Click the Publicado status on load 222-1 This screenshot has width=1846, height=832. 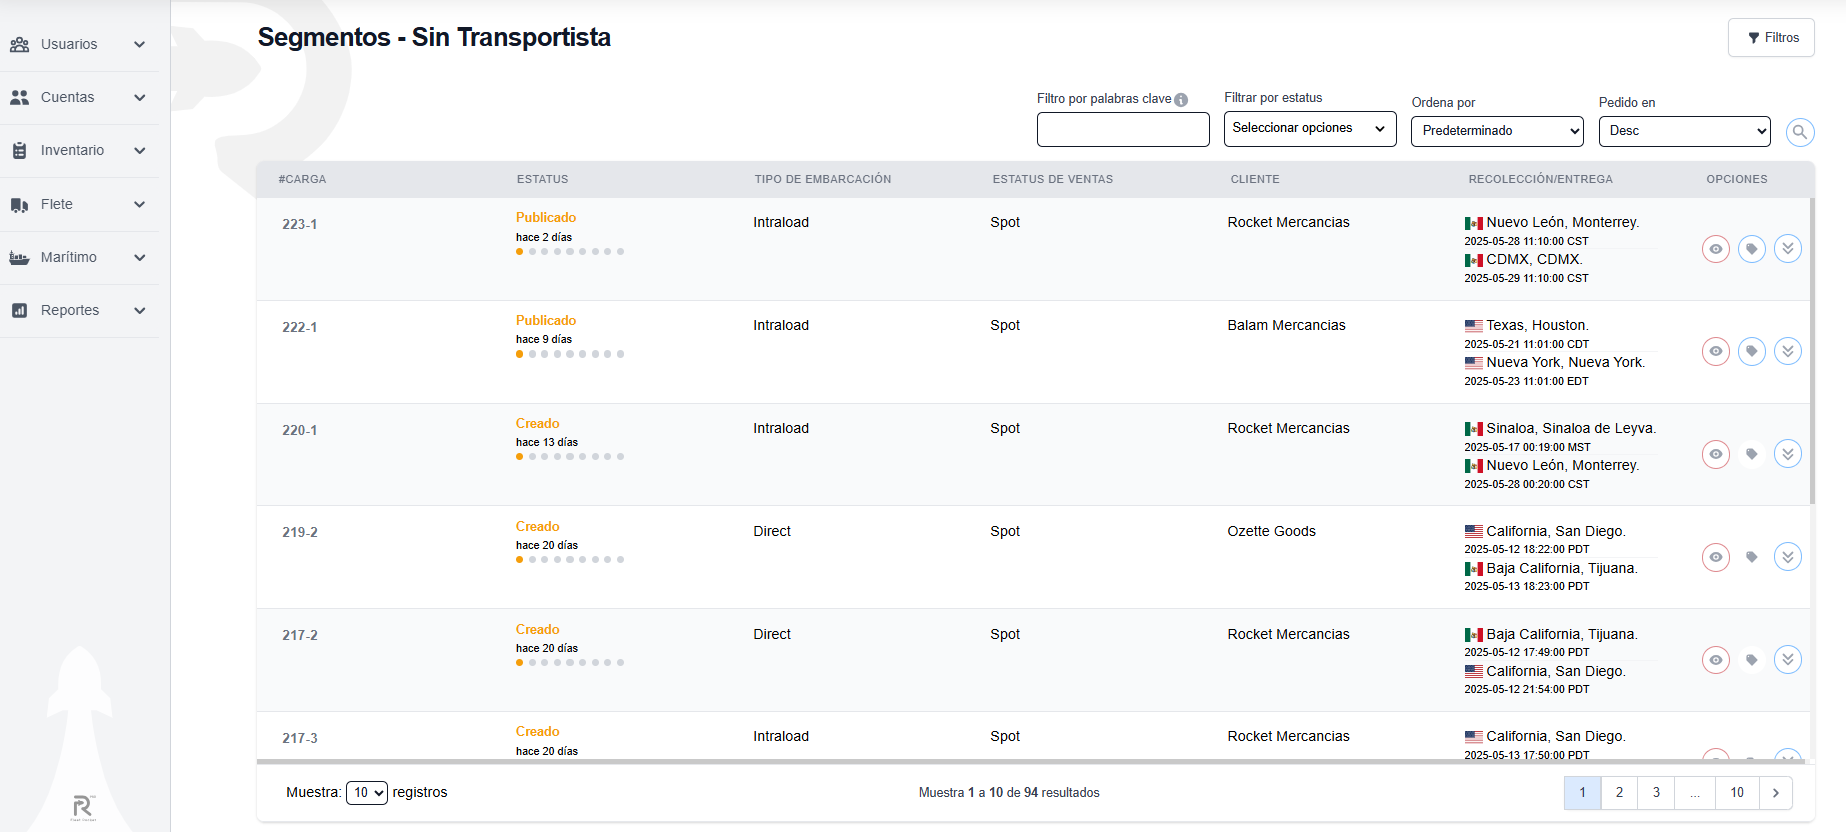tap(546, 321)
